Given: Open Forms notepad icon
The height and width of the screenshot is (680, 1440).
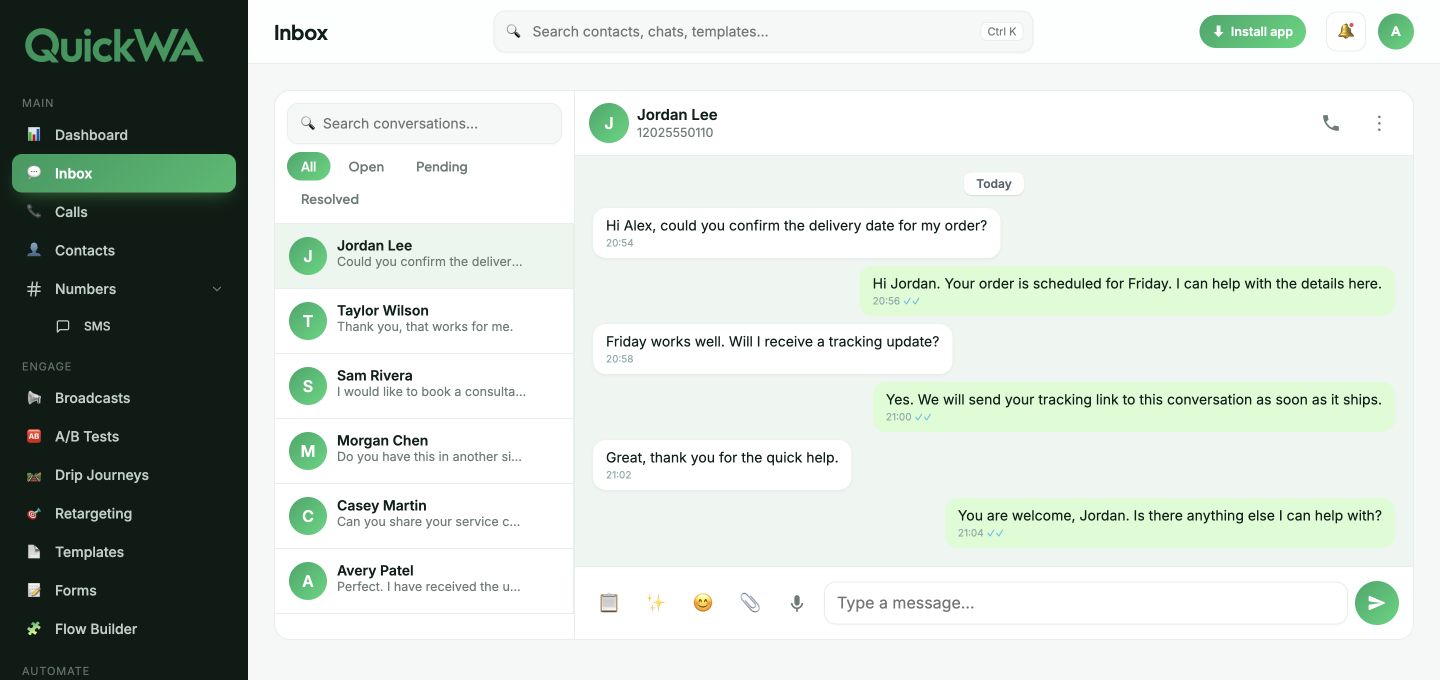Looking at the screenshot, I should (34, 590).
